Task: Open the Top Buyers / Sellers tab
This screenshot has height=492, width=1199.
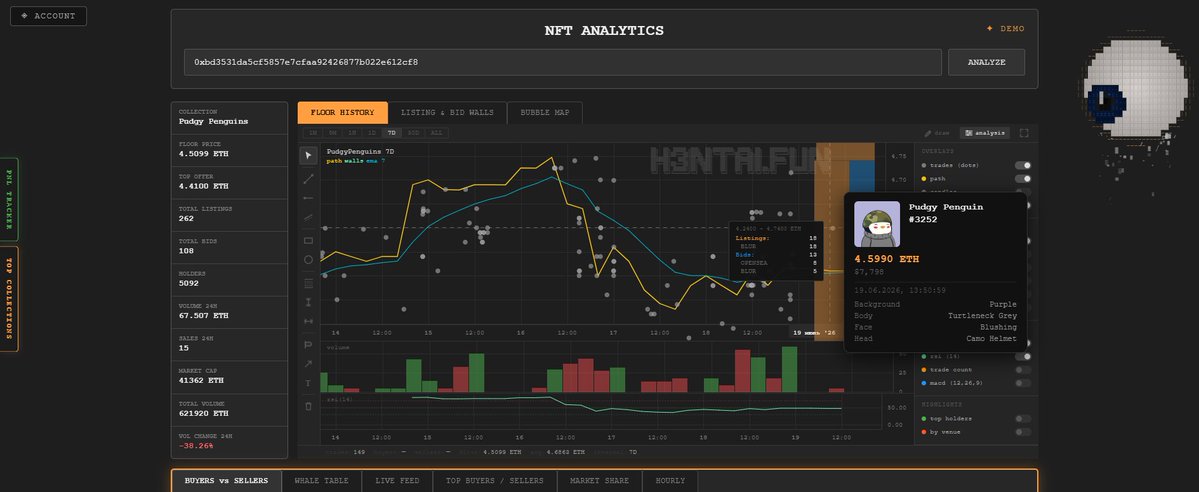Action: coord(495,481)
